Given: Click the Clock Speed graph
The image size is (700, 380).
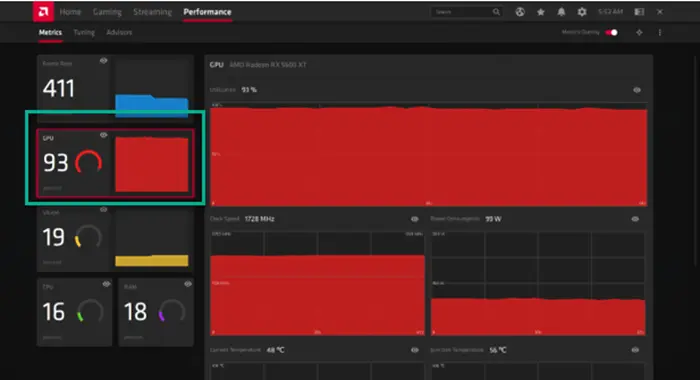Looking at the screenshot, I should [317, 283].
